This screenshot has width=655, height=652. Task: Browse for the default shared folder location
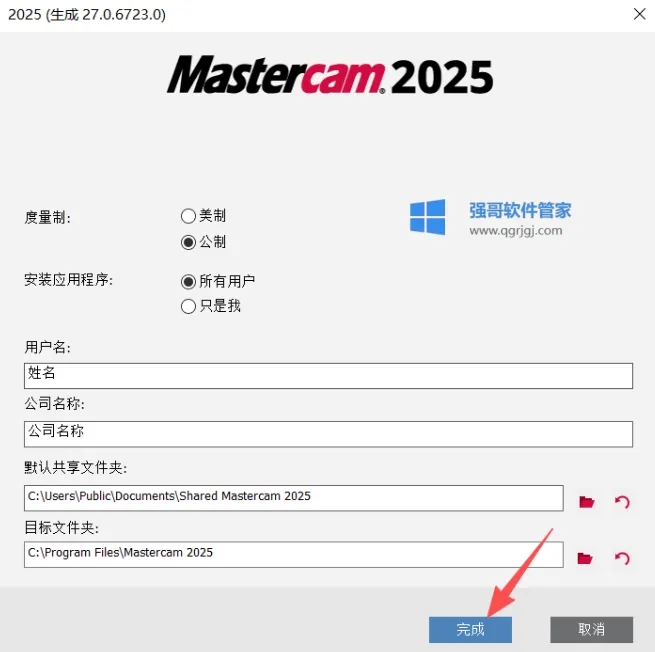(x=586, y=502)
